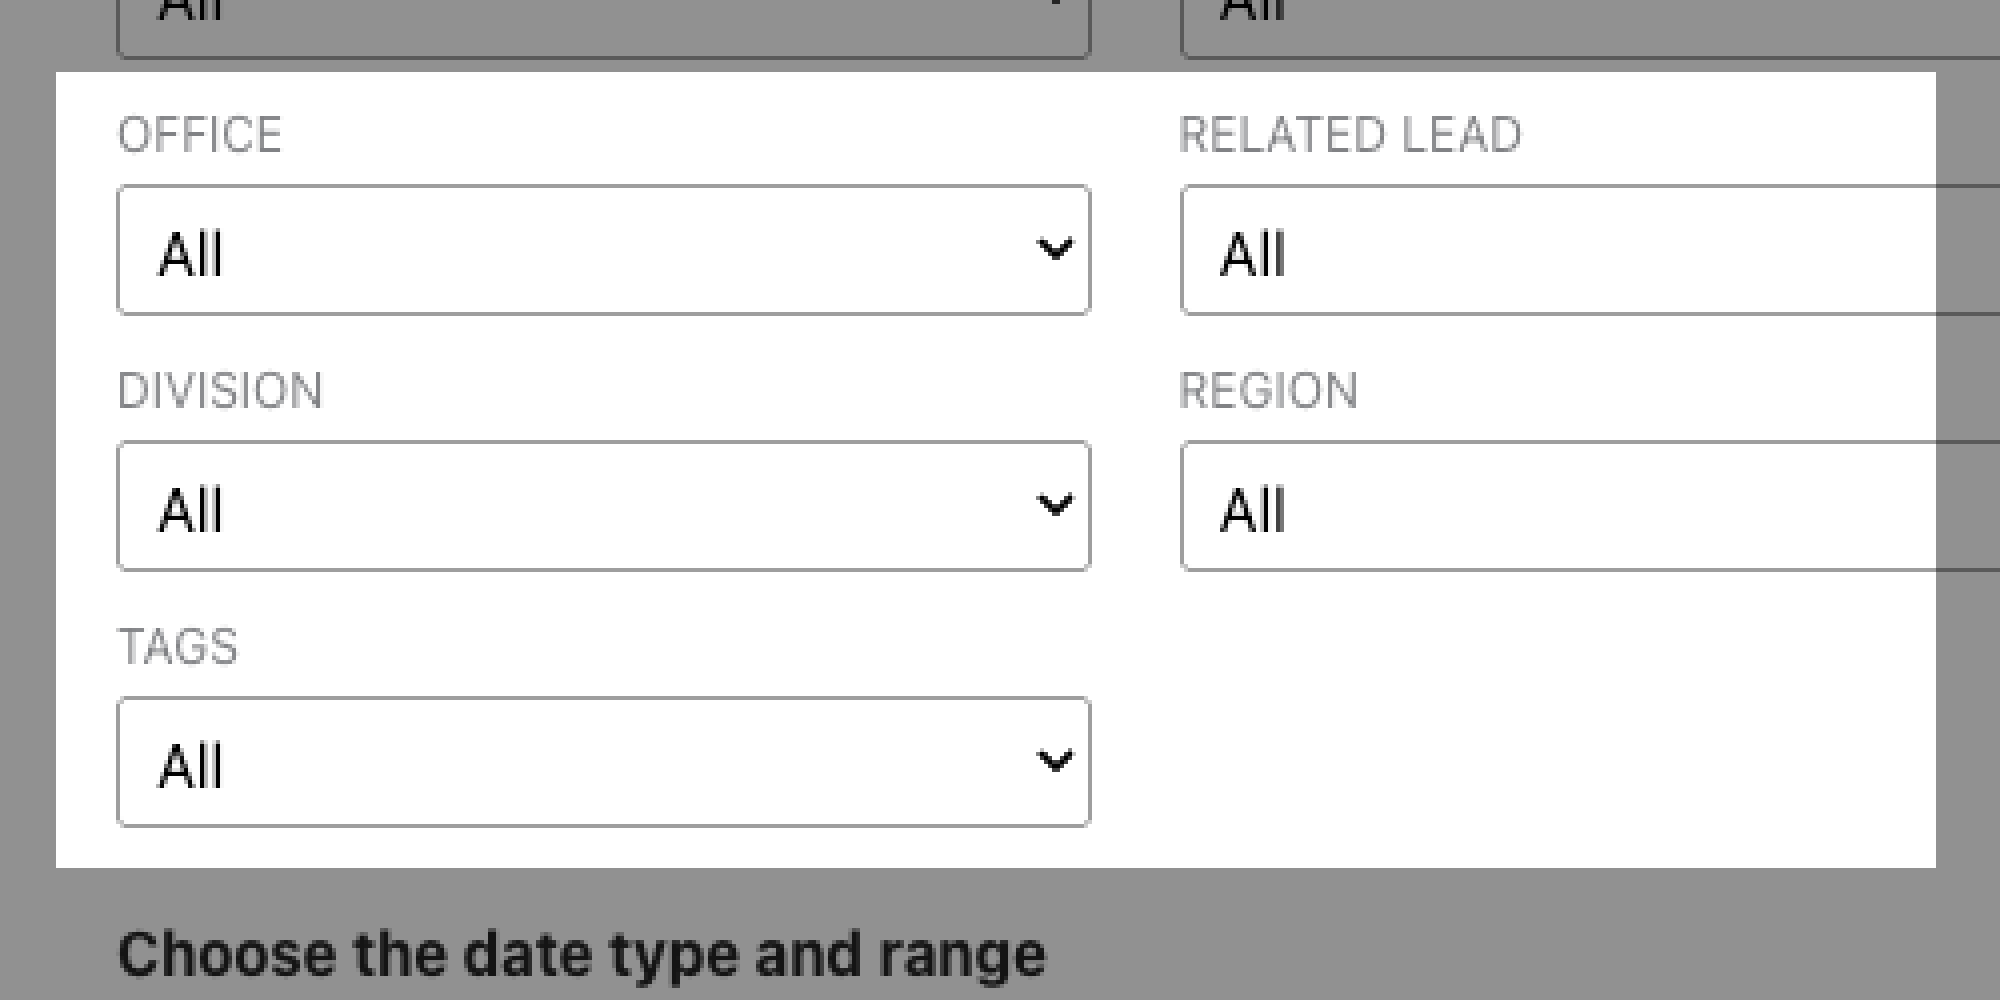Click 'Choose the date type and range' heading

[582, 954]
